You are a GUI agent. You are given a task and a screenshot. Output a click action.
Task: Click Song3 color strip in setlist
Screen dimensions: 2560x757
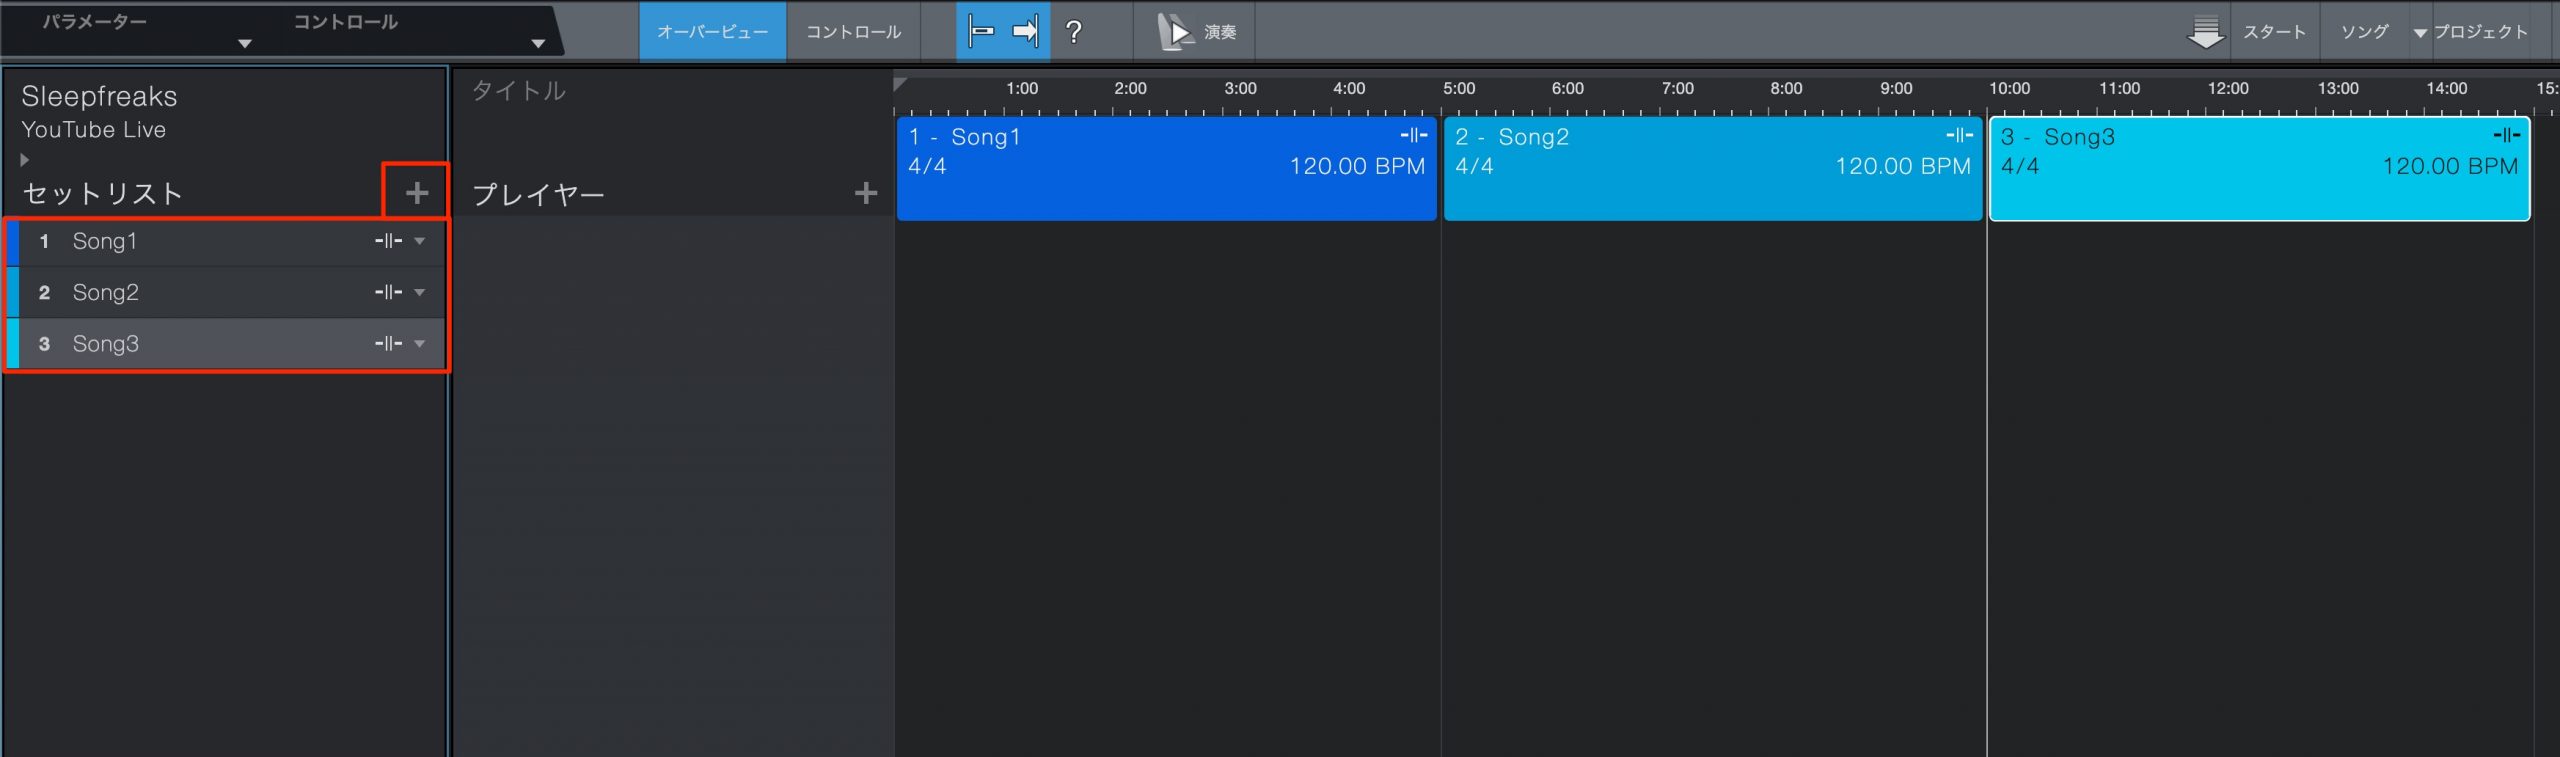[13, 344]
